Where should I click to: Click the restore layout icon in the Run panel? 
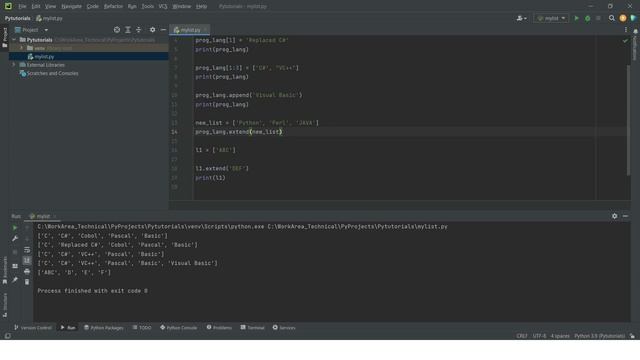coord(15,266)
